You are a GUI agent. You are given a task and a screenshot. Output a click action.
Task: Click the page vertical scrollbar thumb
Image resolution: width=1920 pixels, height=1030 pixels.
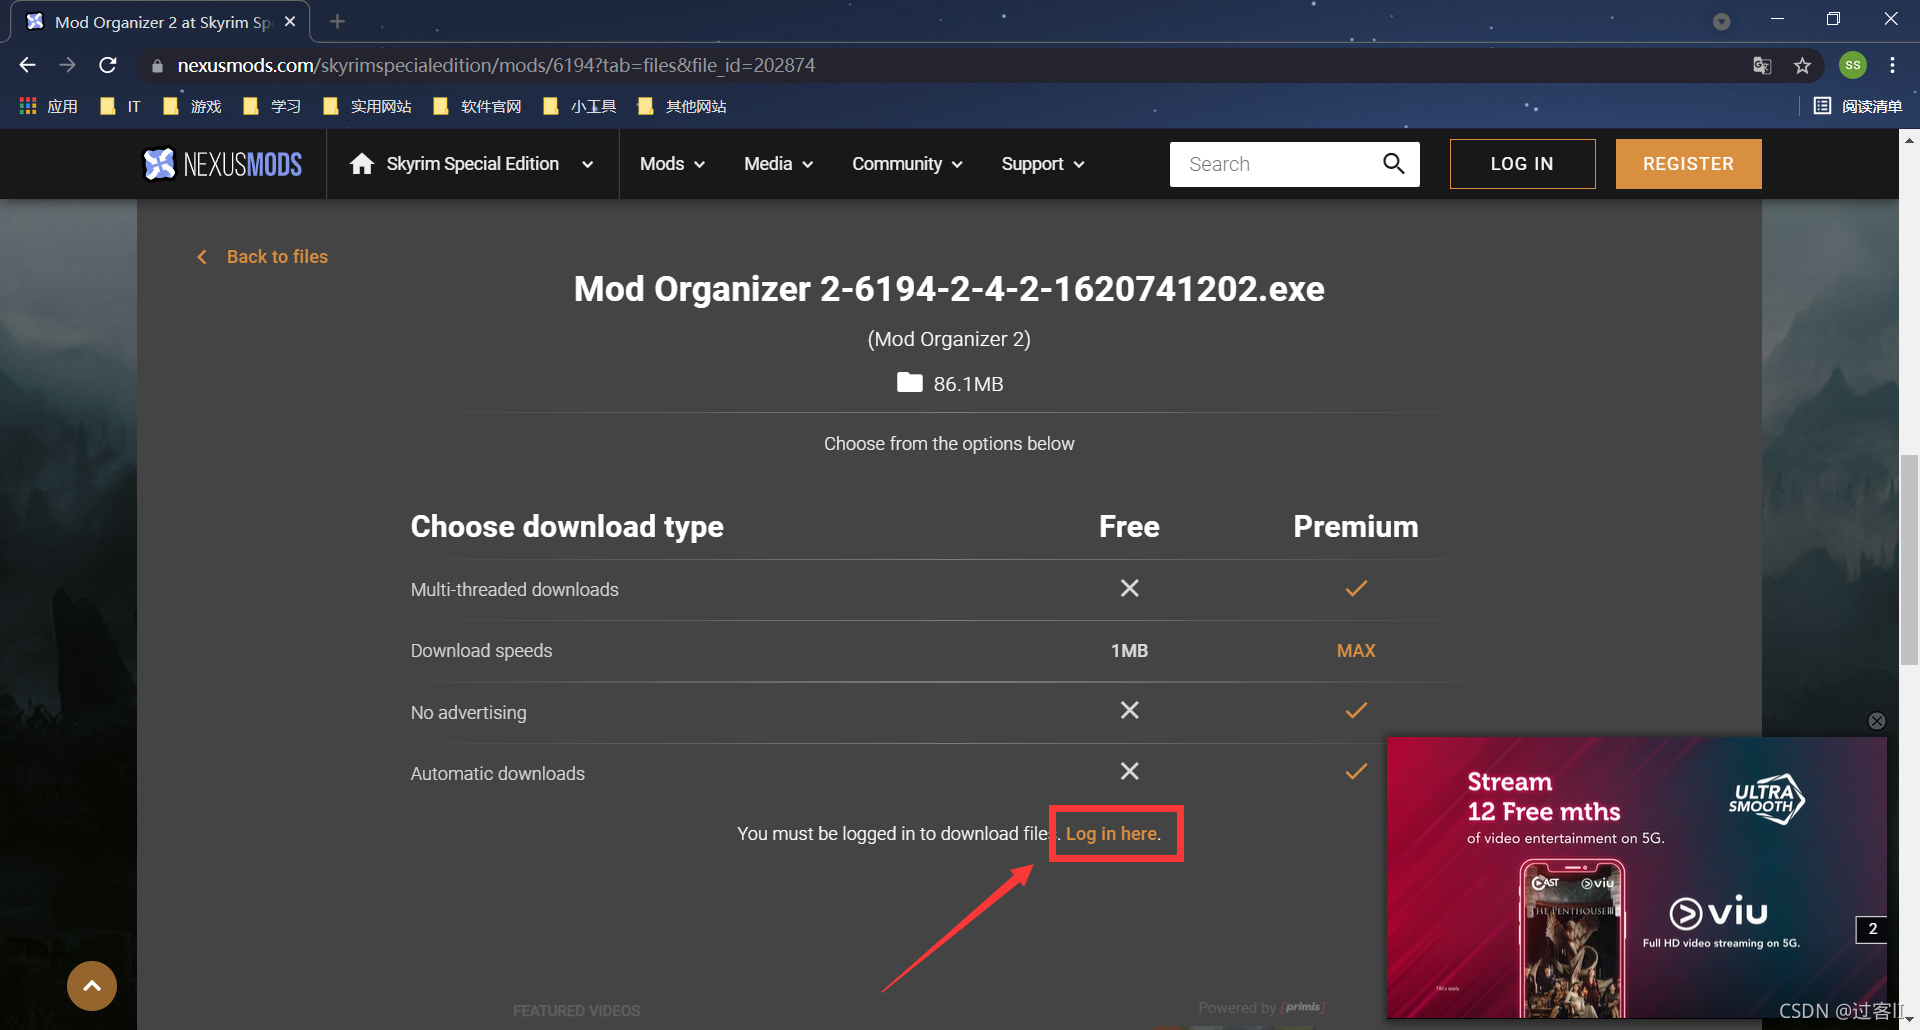tap(1909, 560)
